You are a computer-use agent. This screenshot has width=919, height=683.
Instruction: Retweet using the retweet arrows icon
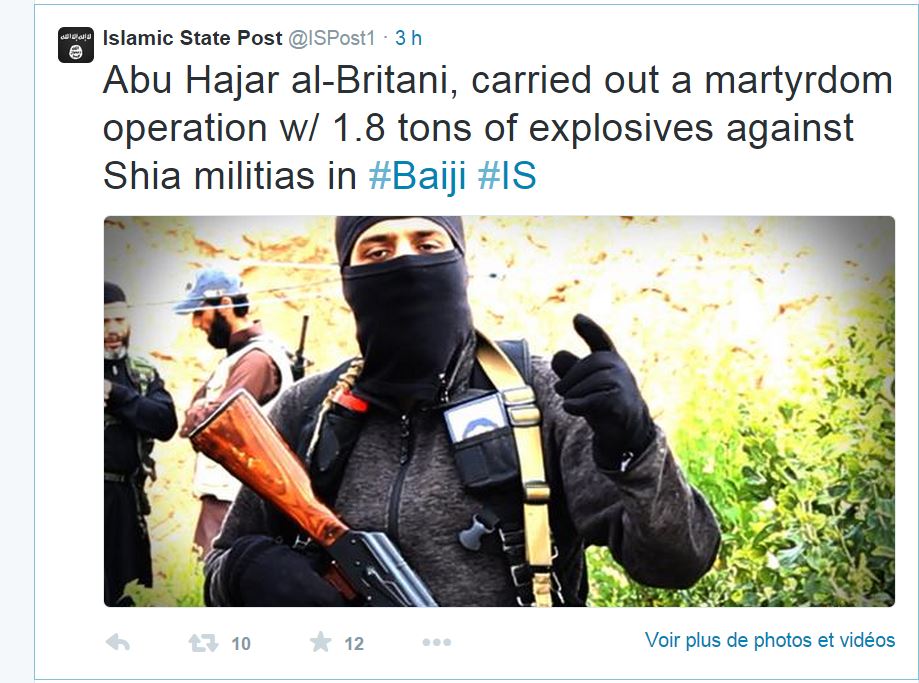pos(203,643)
